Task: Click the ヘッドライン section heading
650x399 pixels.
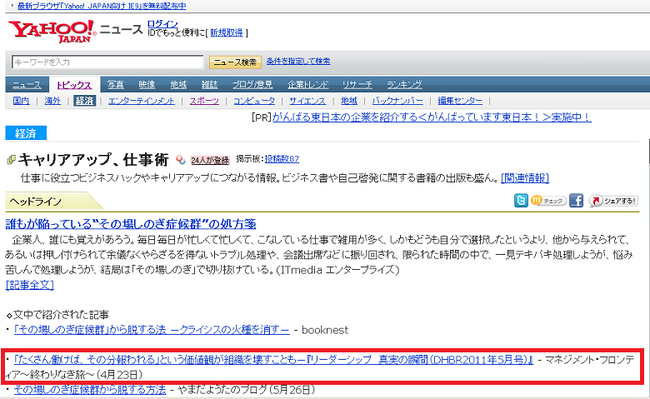Action: tap(36, 201)
